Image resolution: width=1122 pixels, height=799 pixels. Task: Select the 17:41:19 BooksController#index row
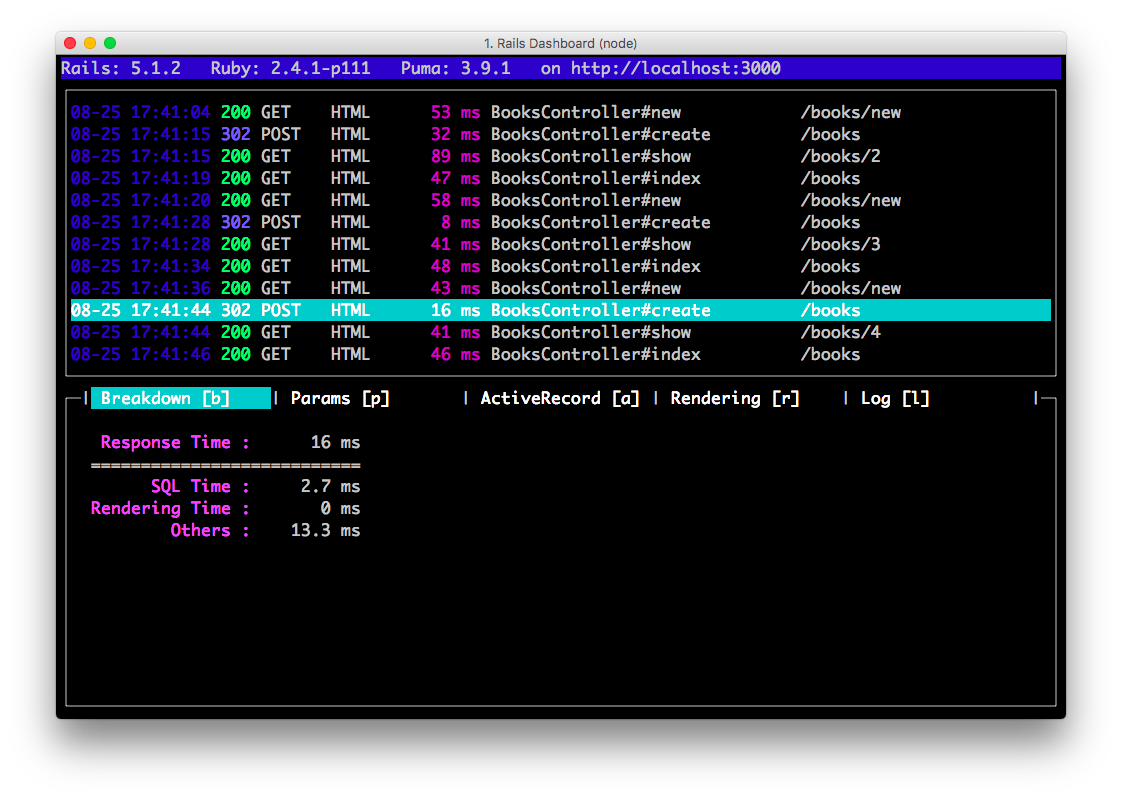coord(560,178)
